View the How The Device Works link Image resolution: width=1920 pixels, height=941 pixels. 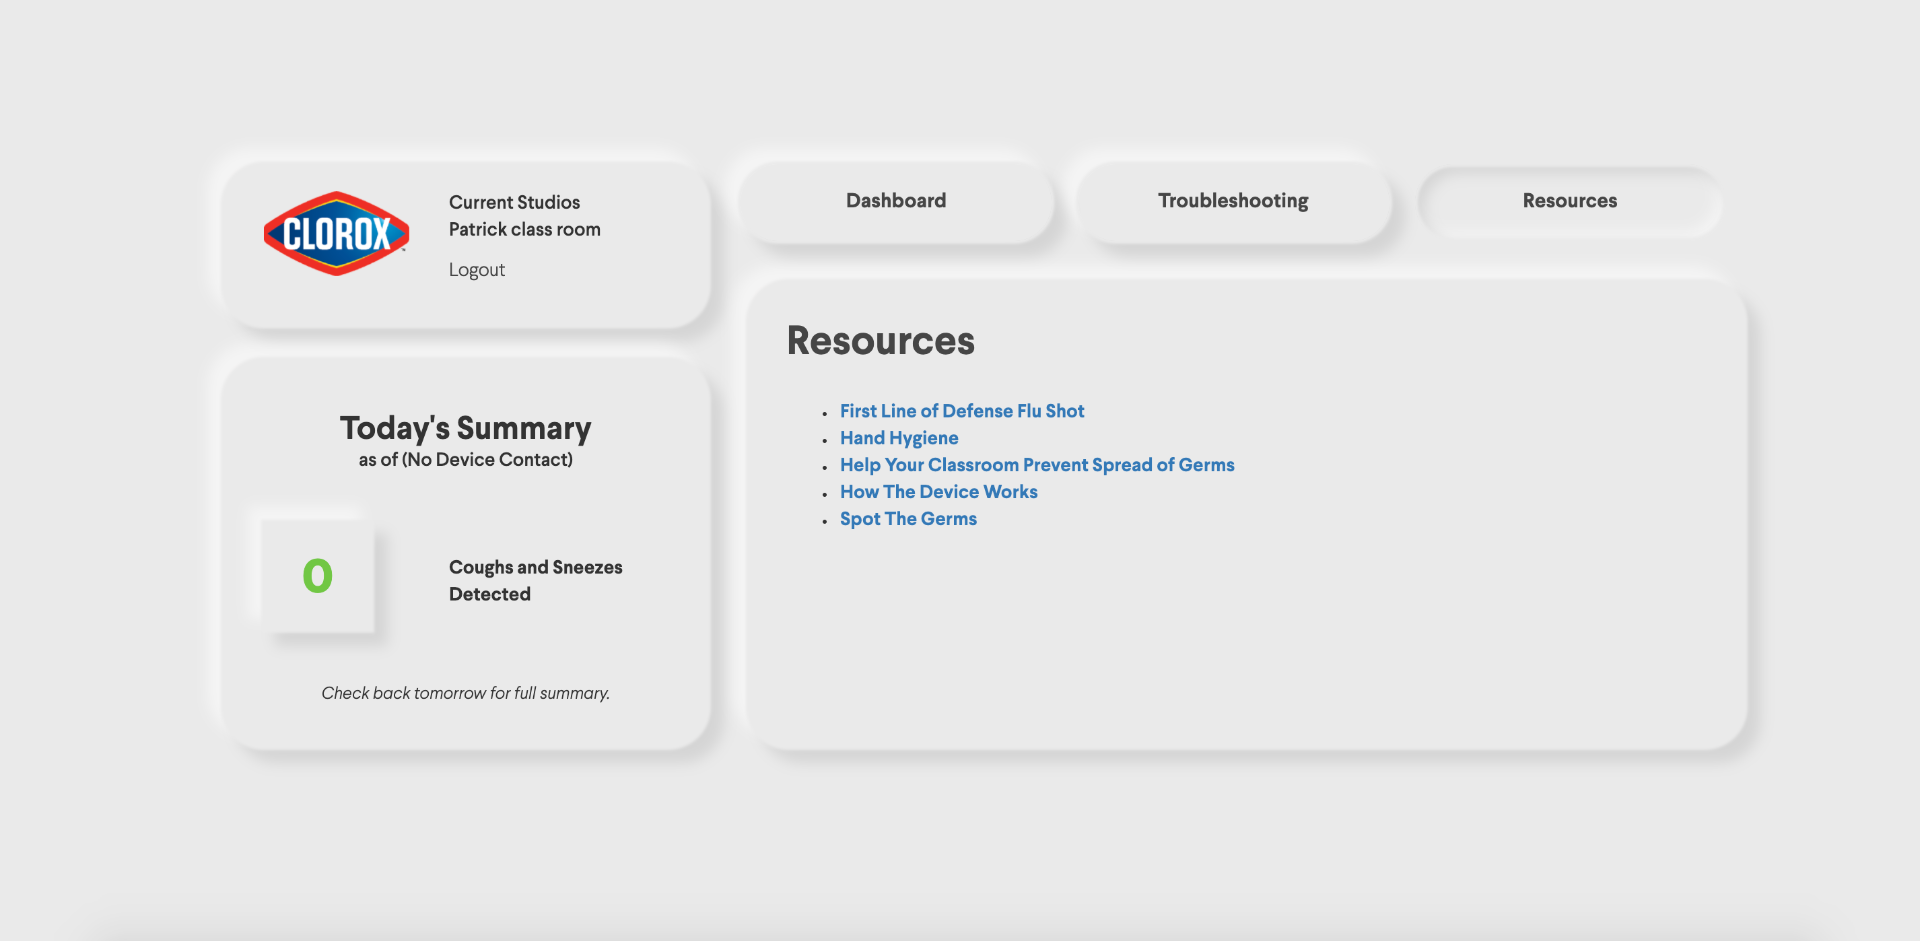tap(938, 492)
